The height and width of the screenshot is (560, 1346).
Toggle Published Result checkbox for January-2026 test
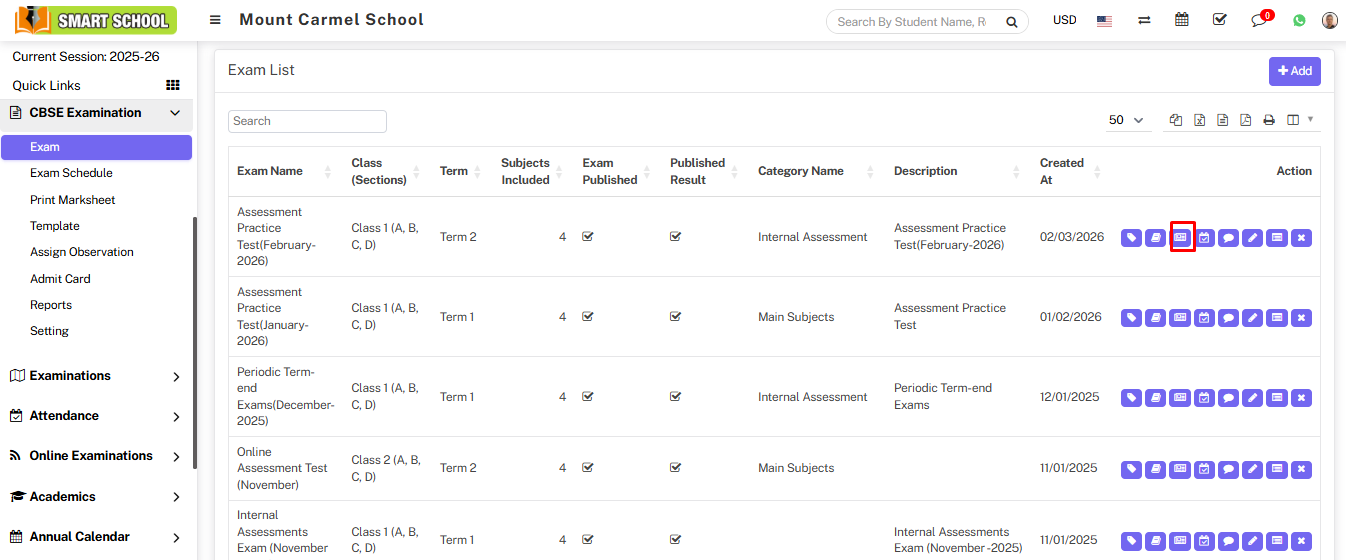point(675,317)
